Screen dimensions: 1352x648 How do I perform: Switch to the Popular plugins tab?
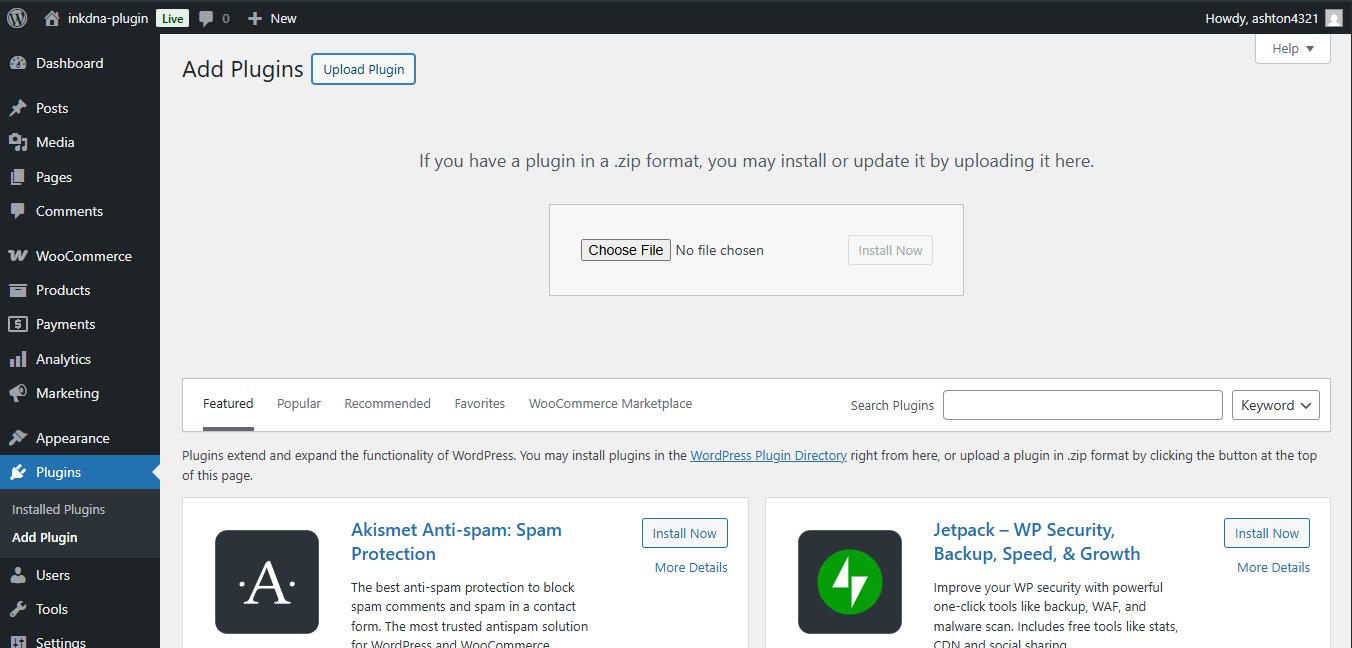[x=298, y=403]
